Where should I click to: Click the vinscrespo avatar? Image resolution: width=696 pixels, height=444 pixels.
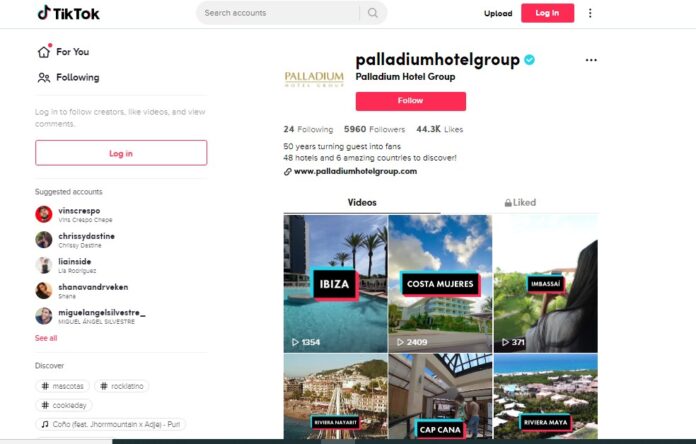pos(44,214)
